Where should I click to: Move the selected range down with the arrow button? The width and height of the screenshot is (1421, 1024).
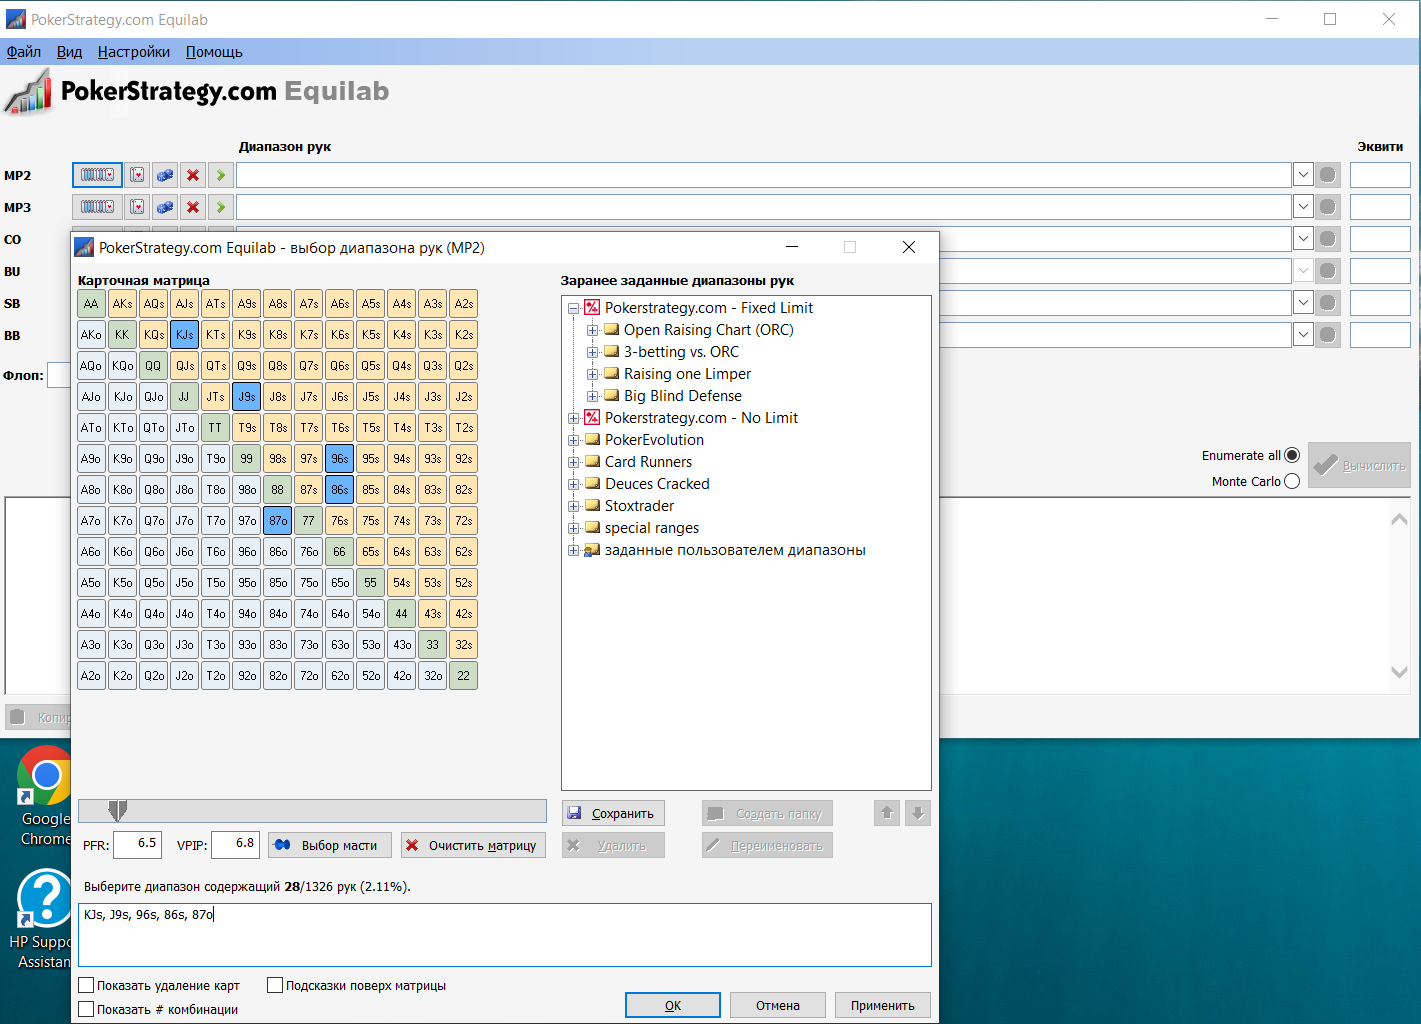point(918,813)
